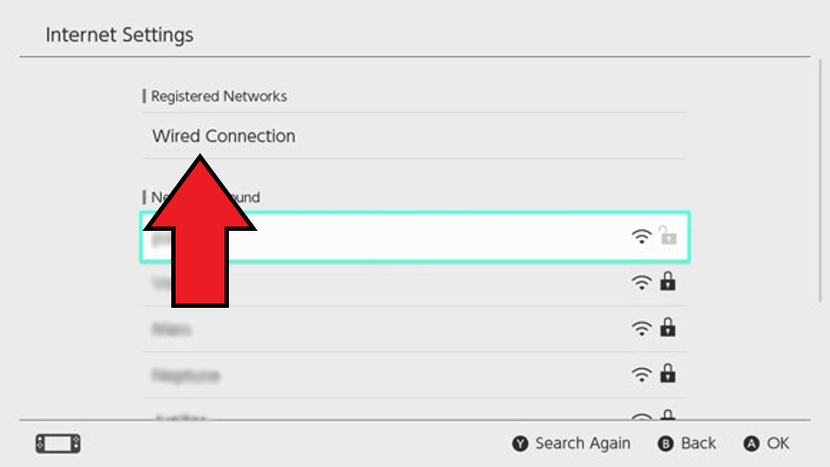The width and height of the screenshot is (830, 467).
Task: Click the padlock icon for Neptune network
Action: coord(668,374)
